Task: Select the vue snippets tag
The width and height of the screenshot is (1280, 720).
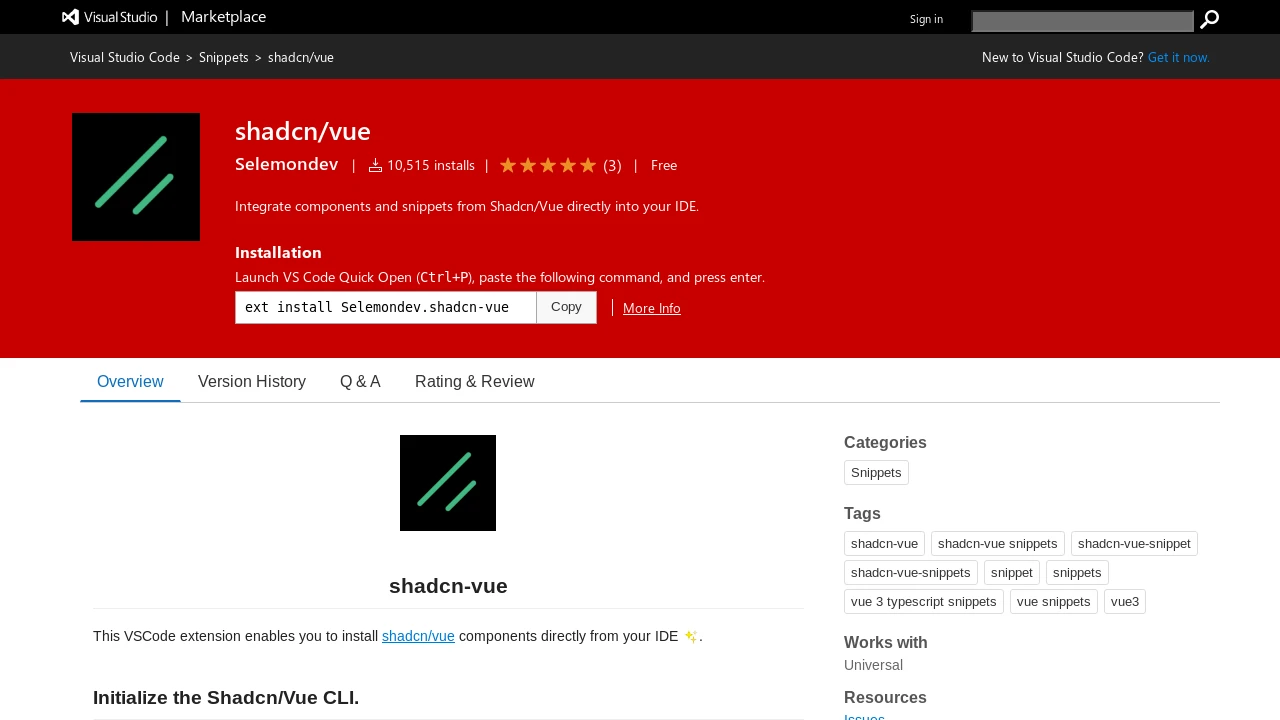Action: coord(1054,601)
